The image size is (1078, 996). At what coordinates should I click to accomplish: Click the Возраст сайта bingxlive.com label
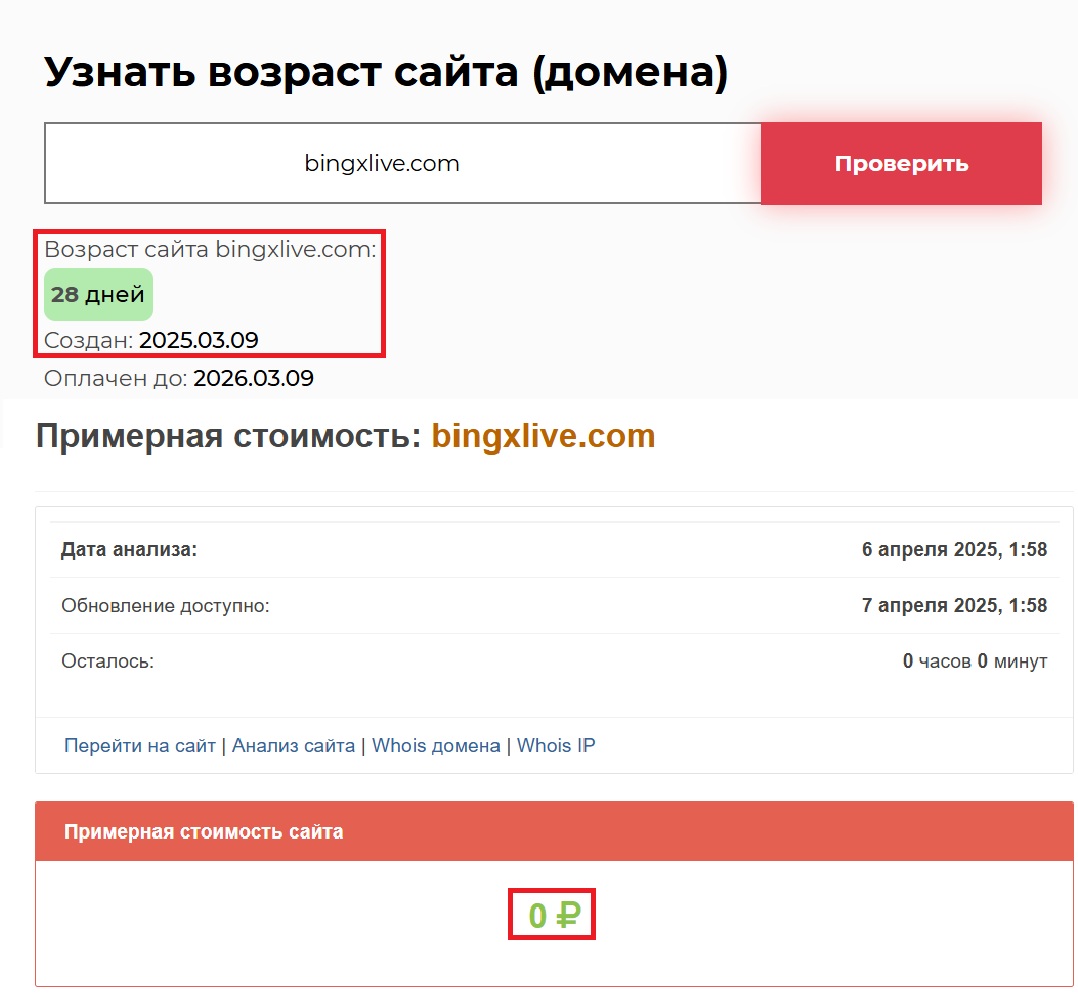tap(210, 250)
